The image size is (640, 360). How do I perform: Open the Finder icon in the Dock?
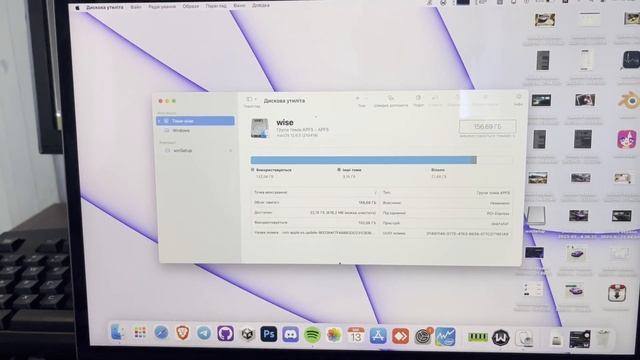click(118, 333)
